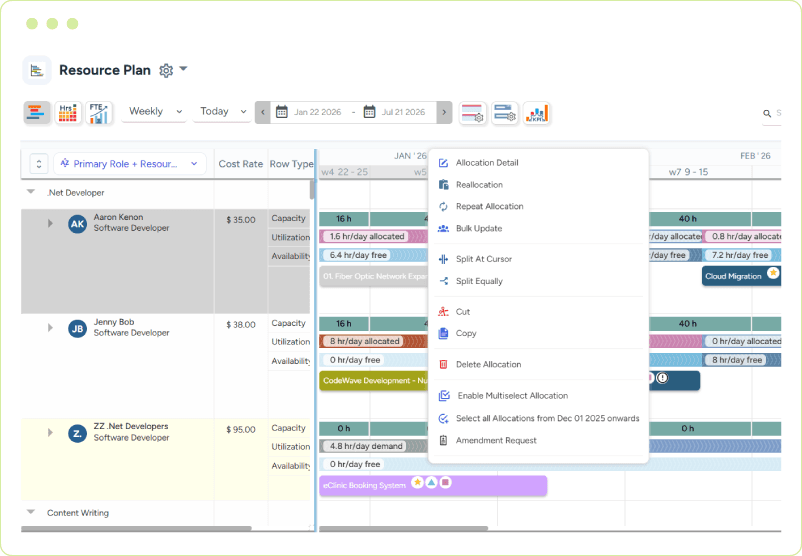Click the $ 95.00 cost rate cell

[x=241, y=430]
